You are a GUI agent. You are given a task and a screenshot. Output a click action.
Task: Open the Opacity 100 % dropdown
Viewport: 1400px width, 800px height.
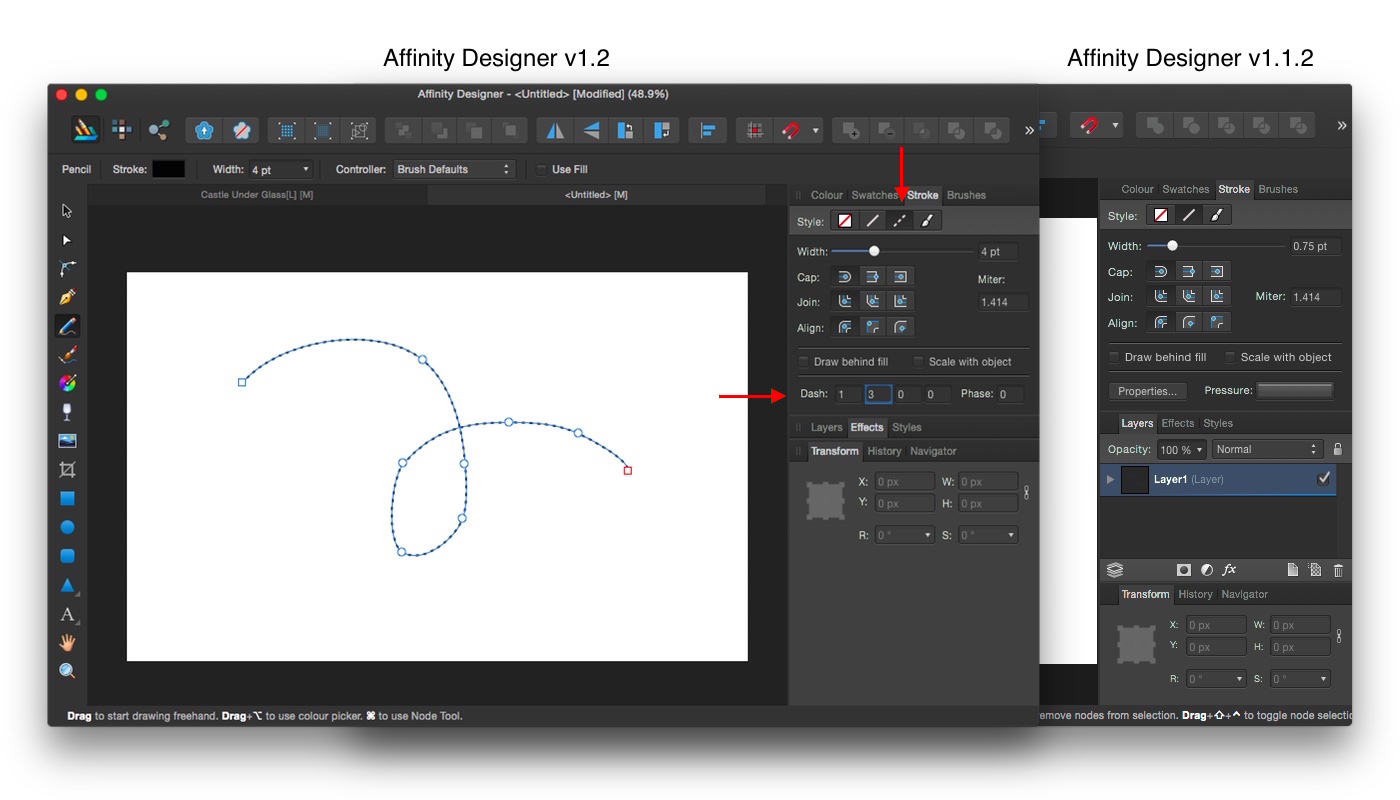pos(1181,450)
